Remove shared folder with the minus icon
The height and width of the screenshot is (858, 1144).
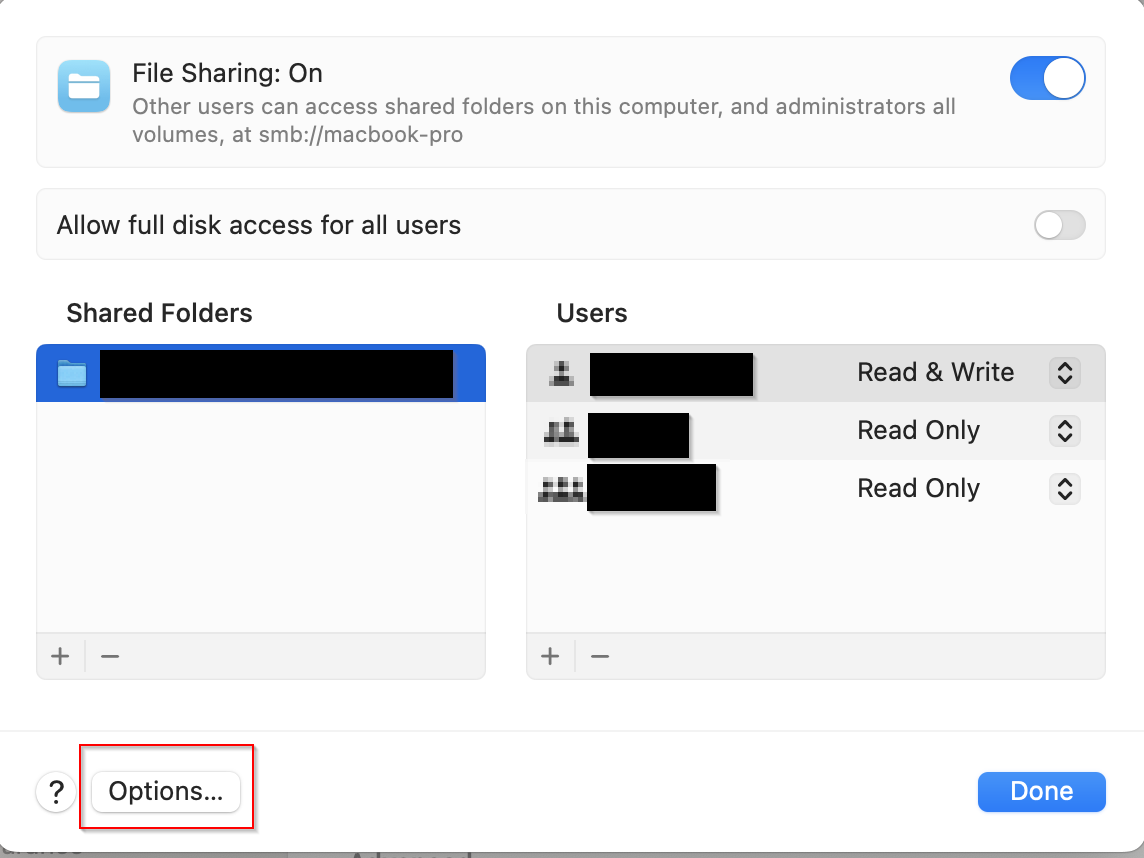tap(110, 656)
